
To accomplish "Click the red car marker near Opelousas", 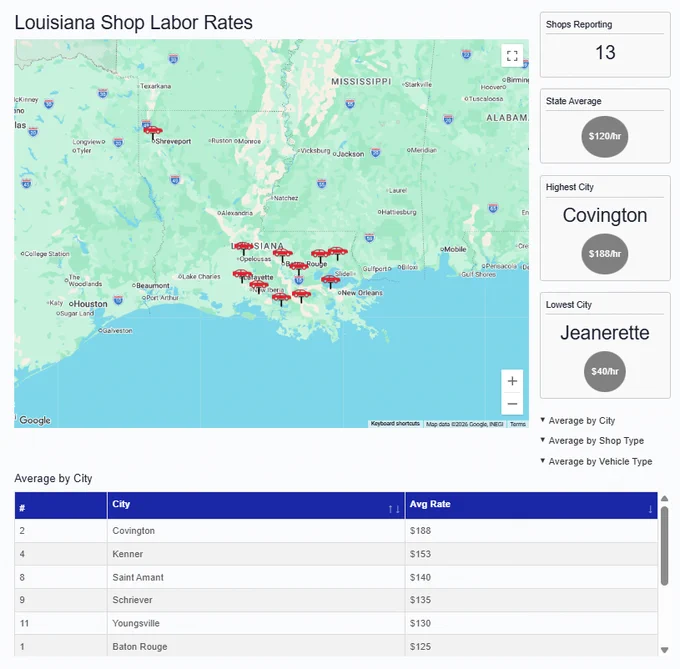I will 243,246.
